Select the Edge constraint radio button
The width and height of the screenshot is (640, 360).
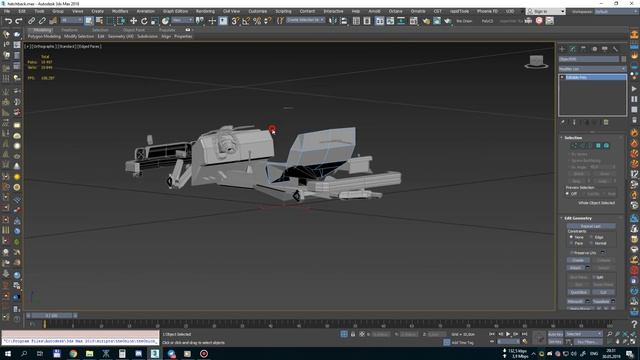(x=591, y=237)
